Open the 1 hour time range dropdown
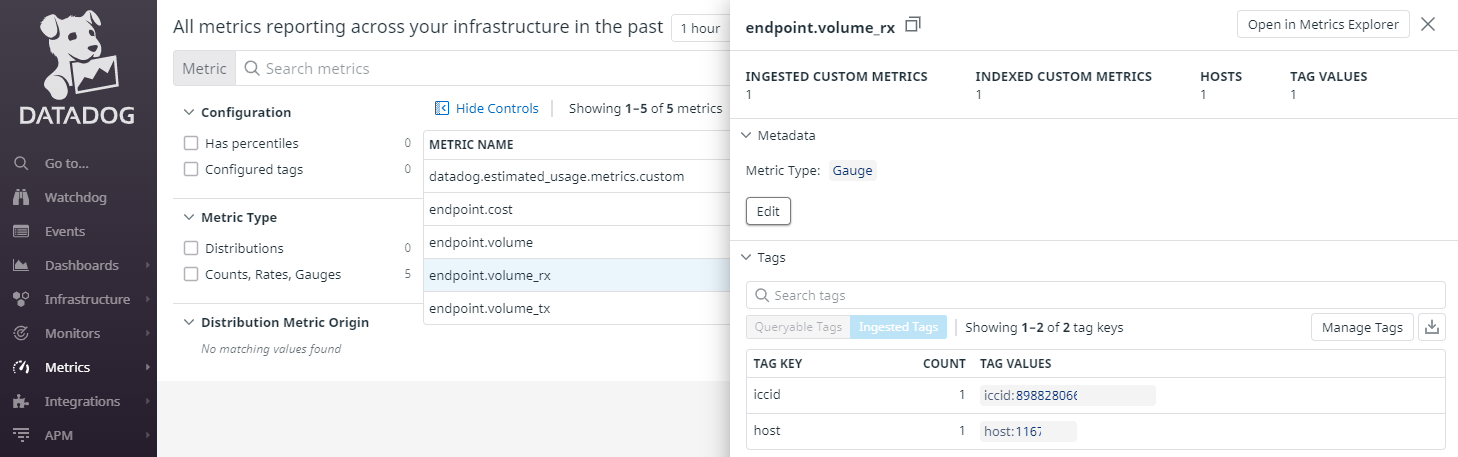 700,28
